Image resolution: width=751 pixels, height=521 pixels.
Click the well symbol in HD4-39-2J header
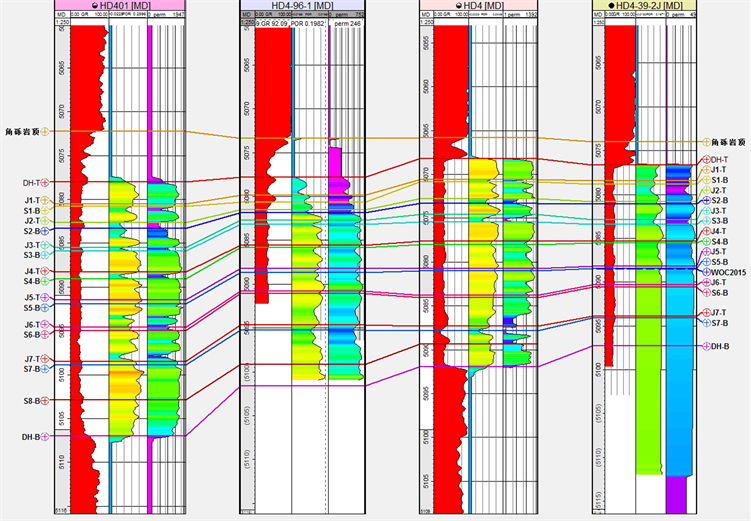(x=610, y=7)
